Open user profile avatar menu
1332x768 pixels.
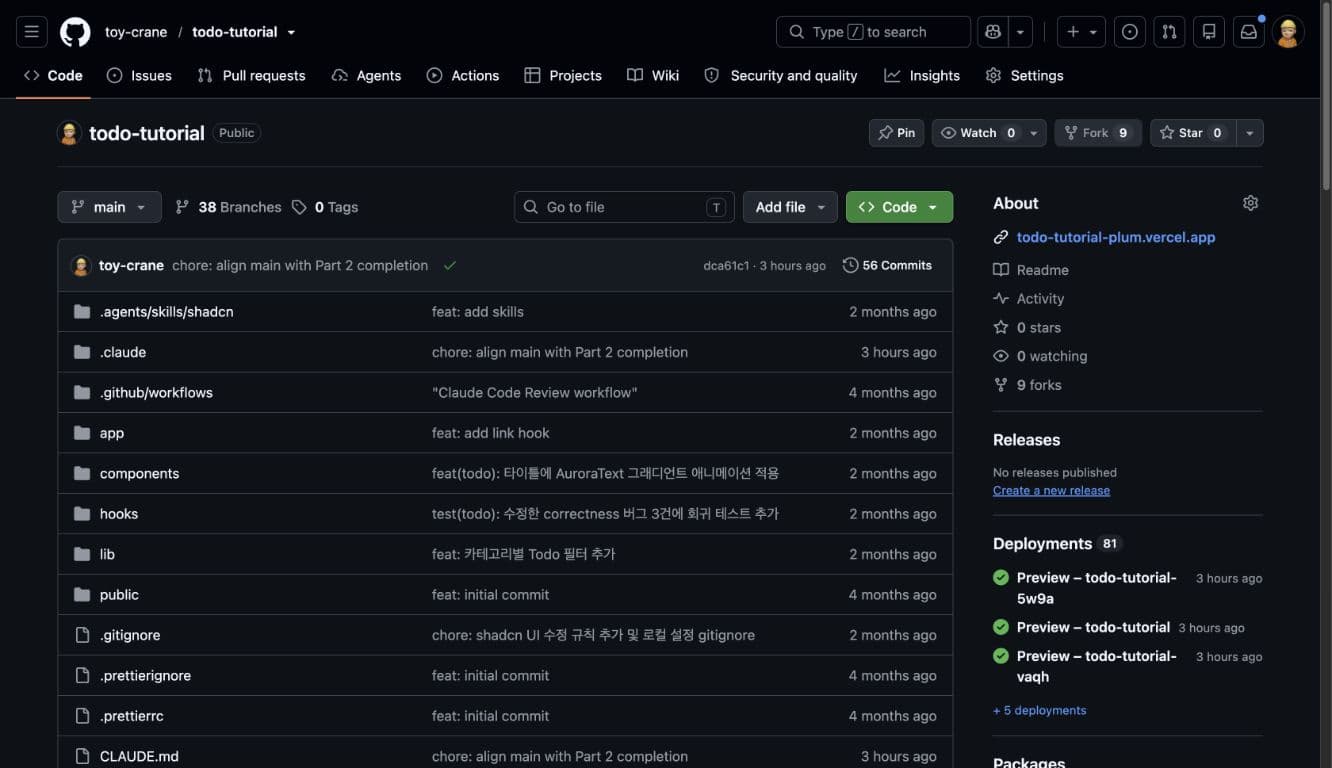(1288, 32)
